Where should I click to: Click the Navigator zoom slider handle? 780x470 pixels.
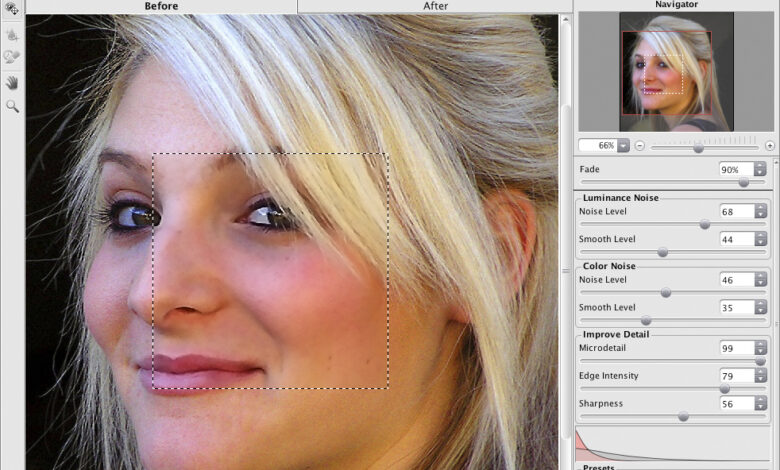tap(697, 146)
